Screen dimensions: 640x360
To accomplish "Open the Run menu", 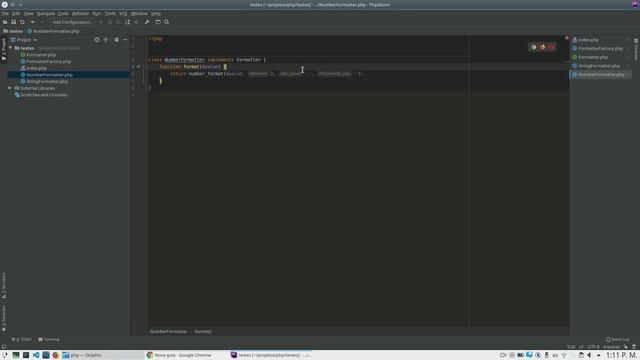I will (x=96, y=13).
